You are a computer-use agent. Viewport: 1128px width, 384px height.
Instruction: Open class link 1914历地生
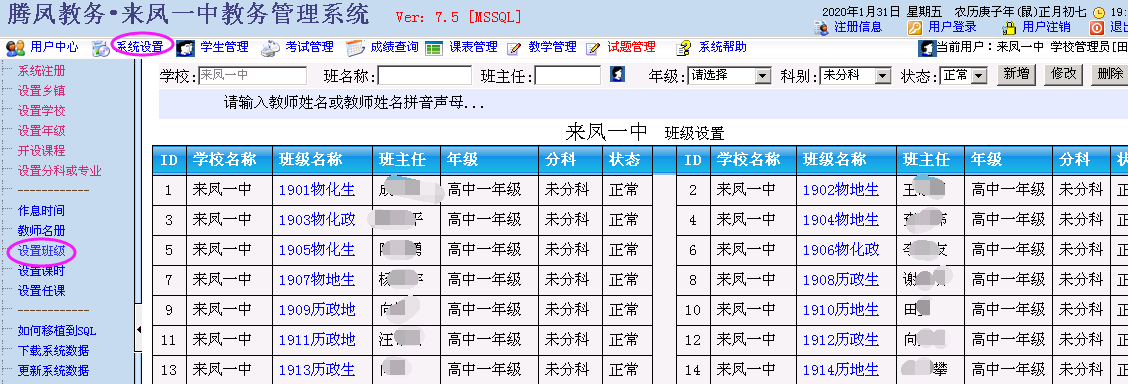pos(841,370)
